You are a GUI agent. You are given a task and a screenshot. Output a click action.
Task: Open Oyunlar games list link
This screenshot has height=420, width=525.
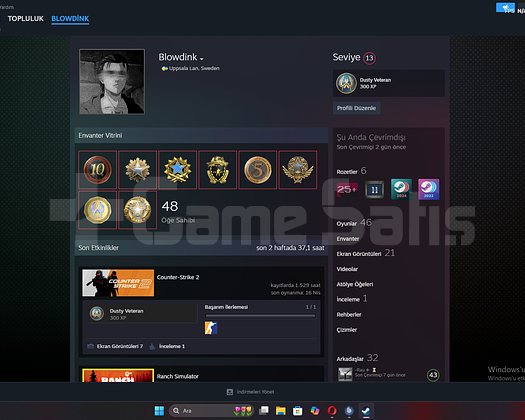pyautogui.click(x=347, y=224)
